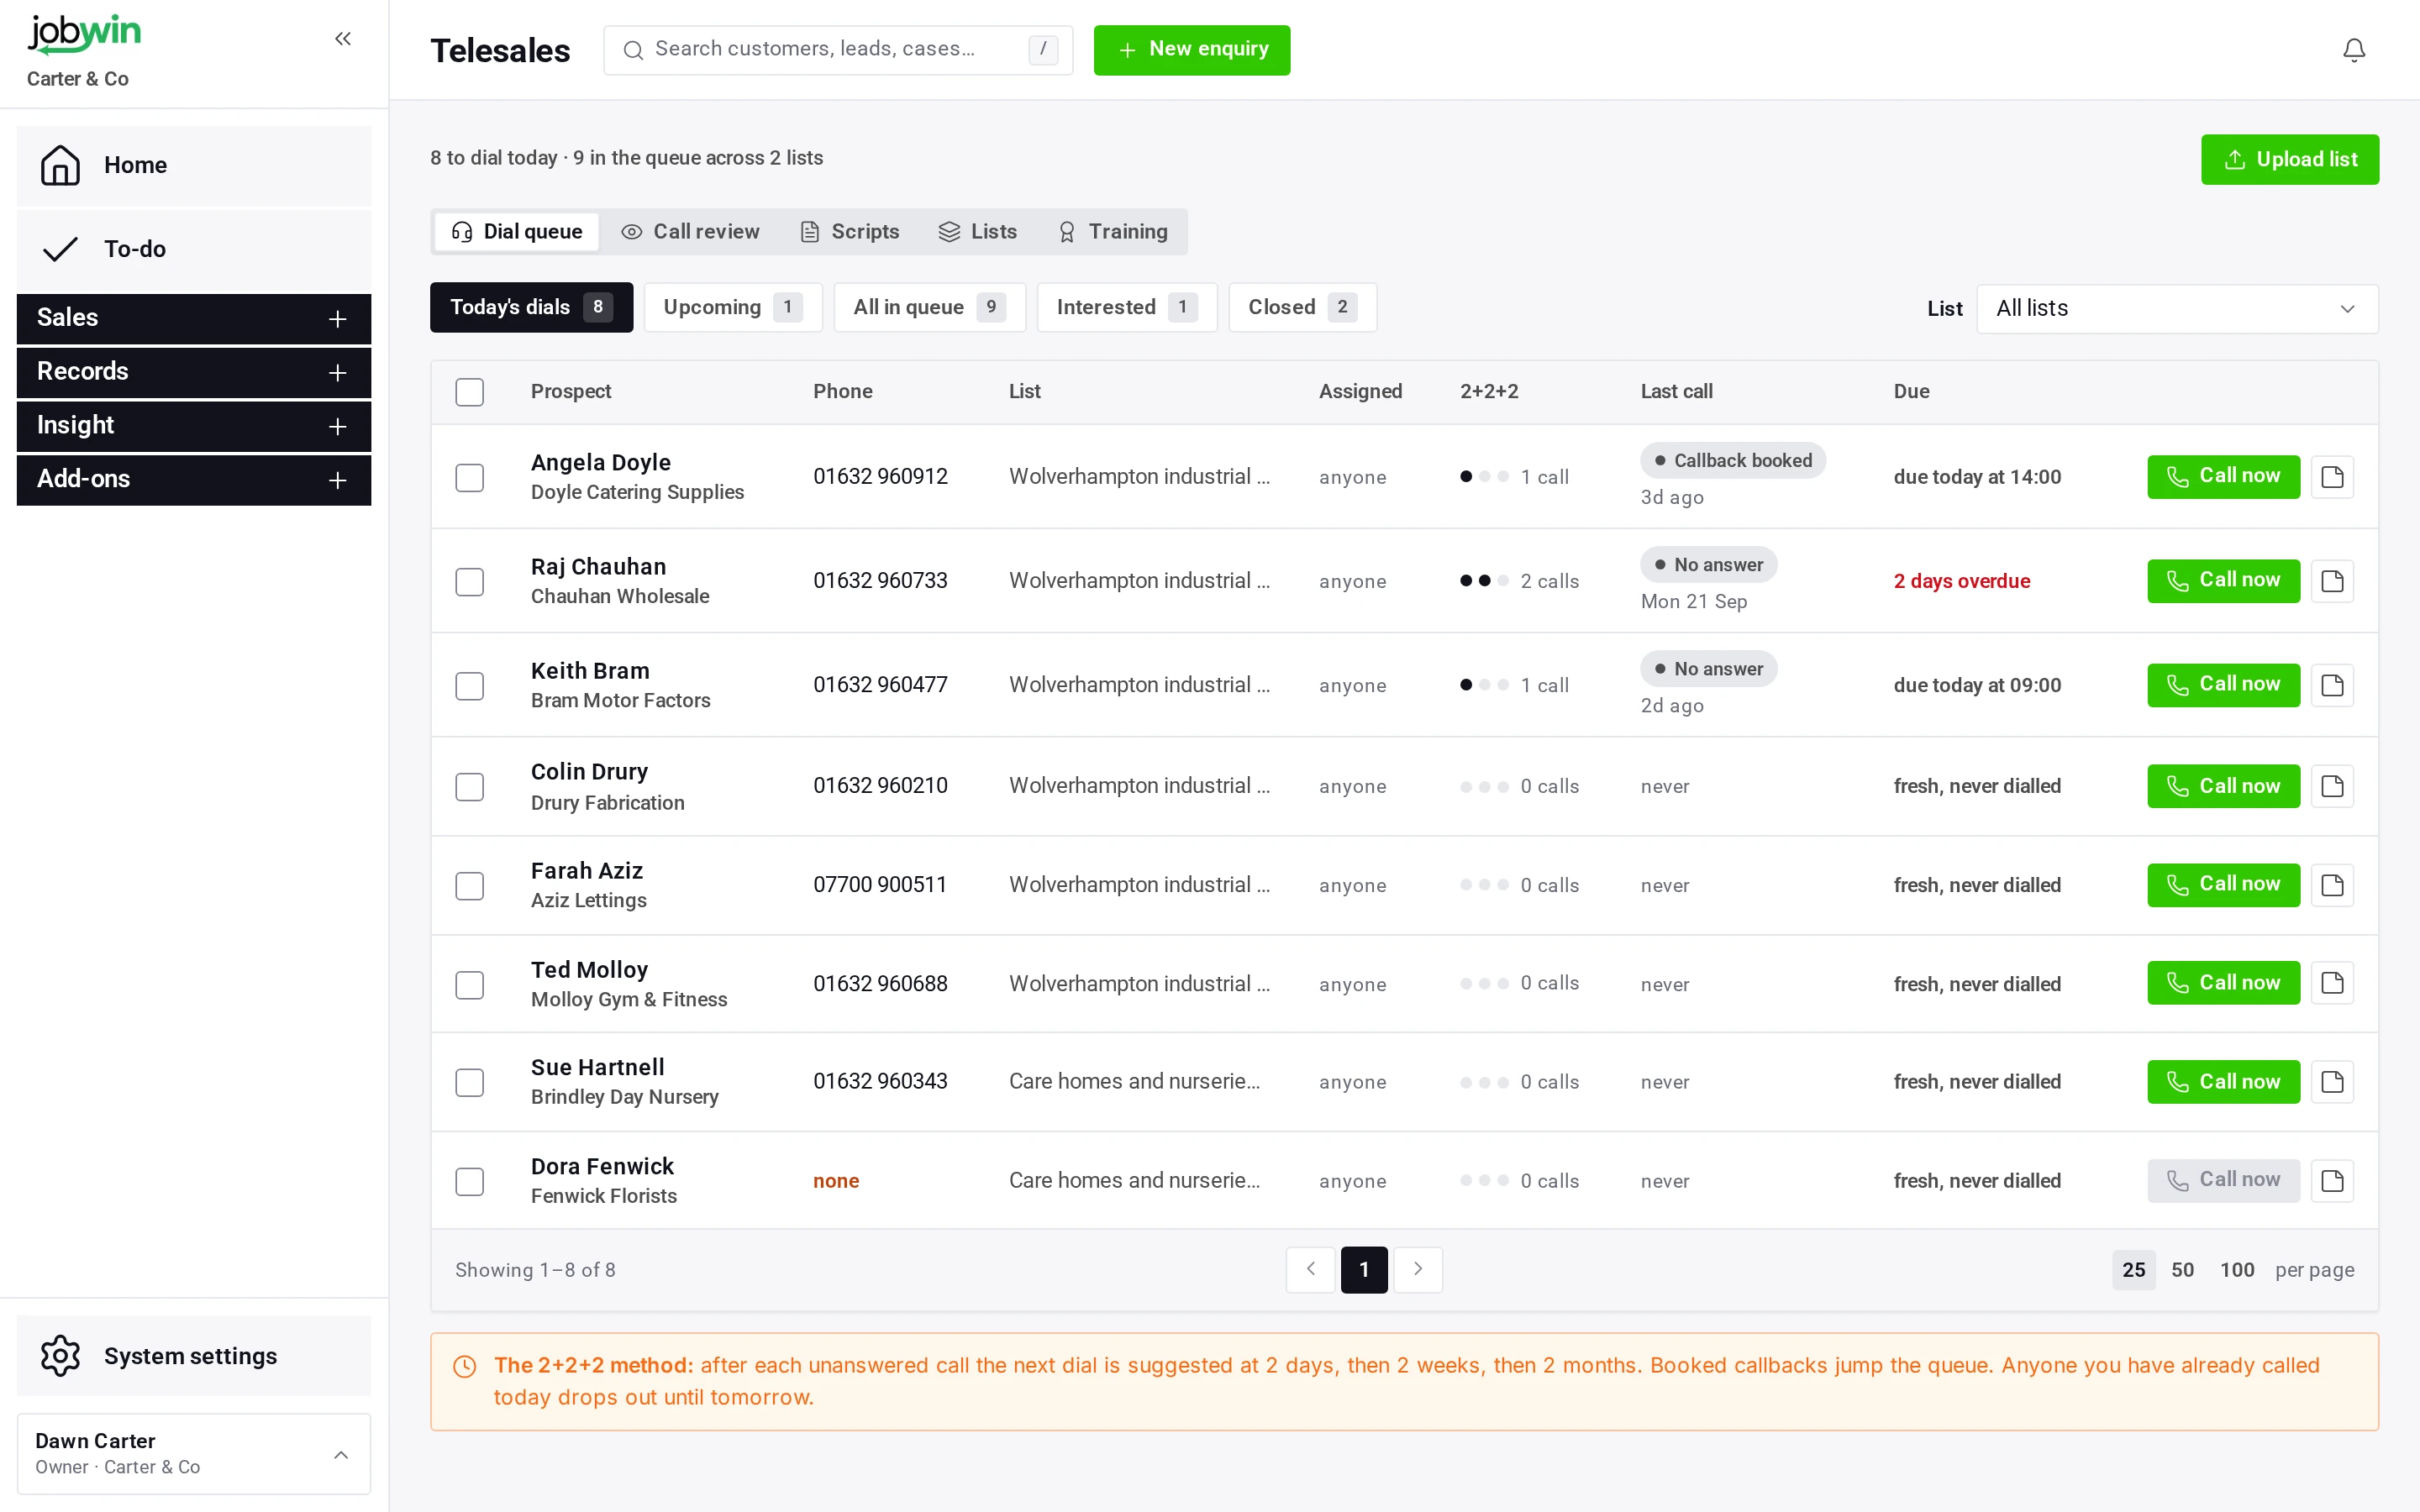Image resolution: width=2420 pixels, height=1512 pixels.
Task: Click the search magnifier icon
Action: coord(633,50)
